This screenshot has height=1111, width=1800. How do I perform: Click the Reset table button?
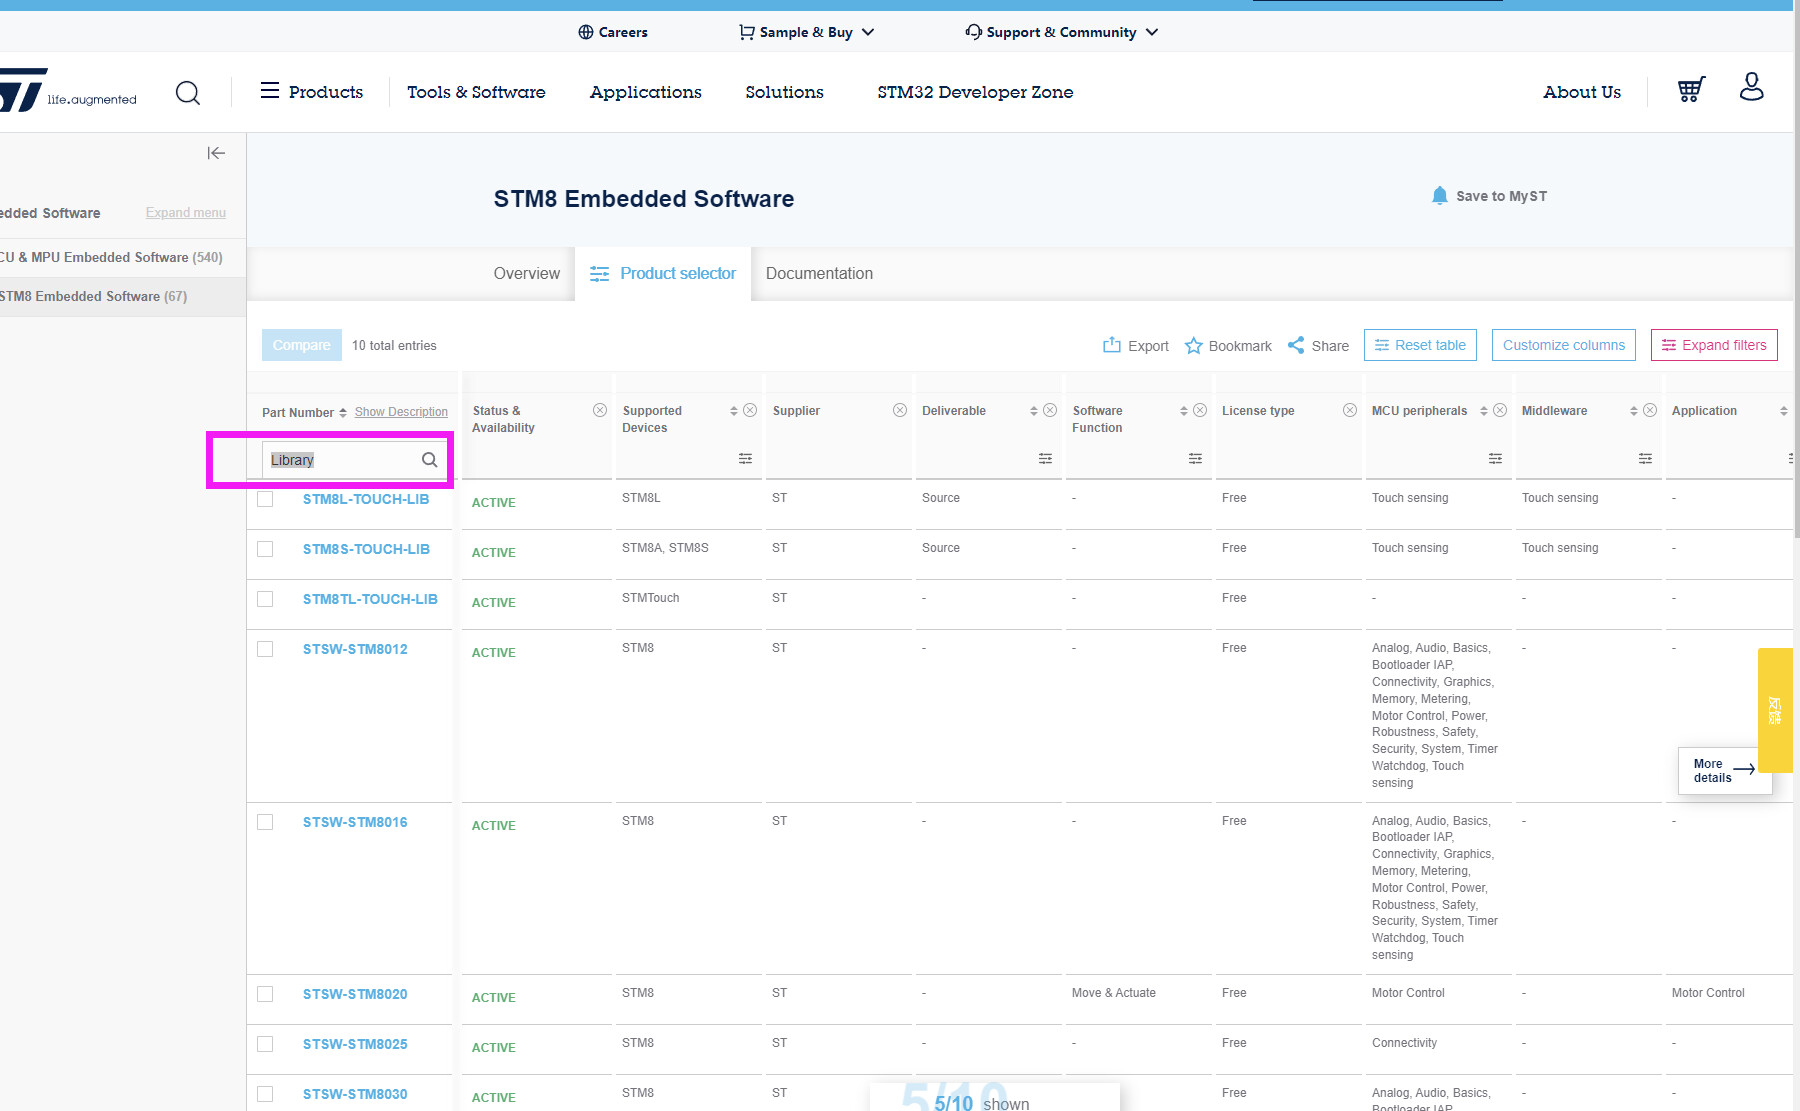click(x=1421, y=345)
